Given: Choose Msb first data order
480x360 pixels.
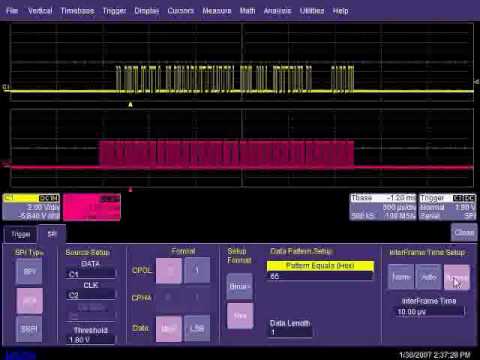Looking at the screenshot, I should click(169, 329).
